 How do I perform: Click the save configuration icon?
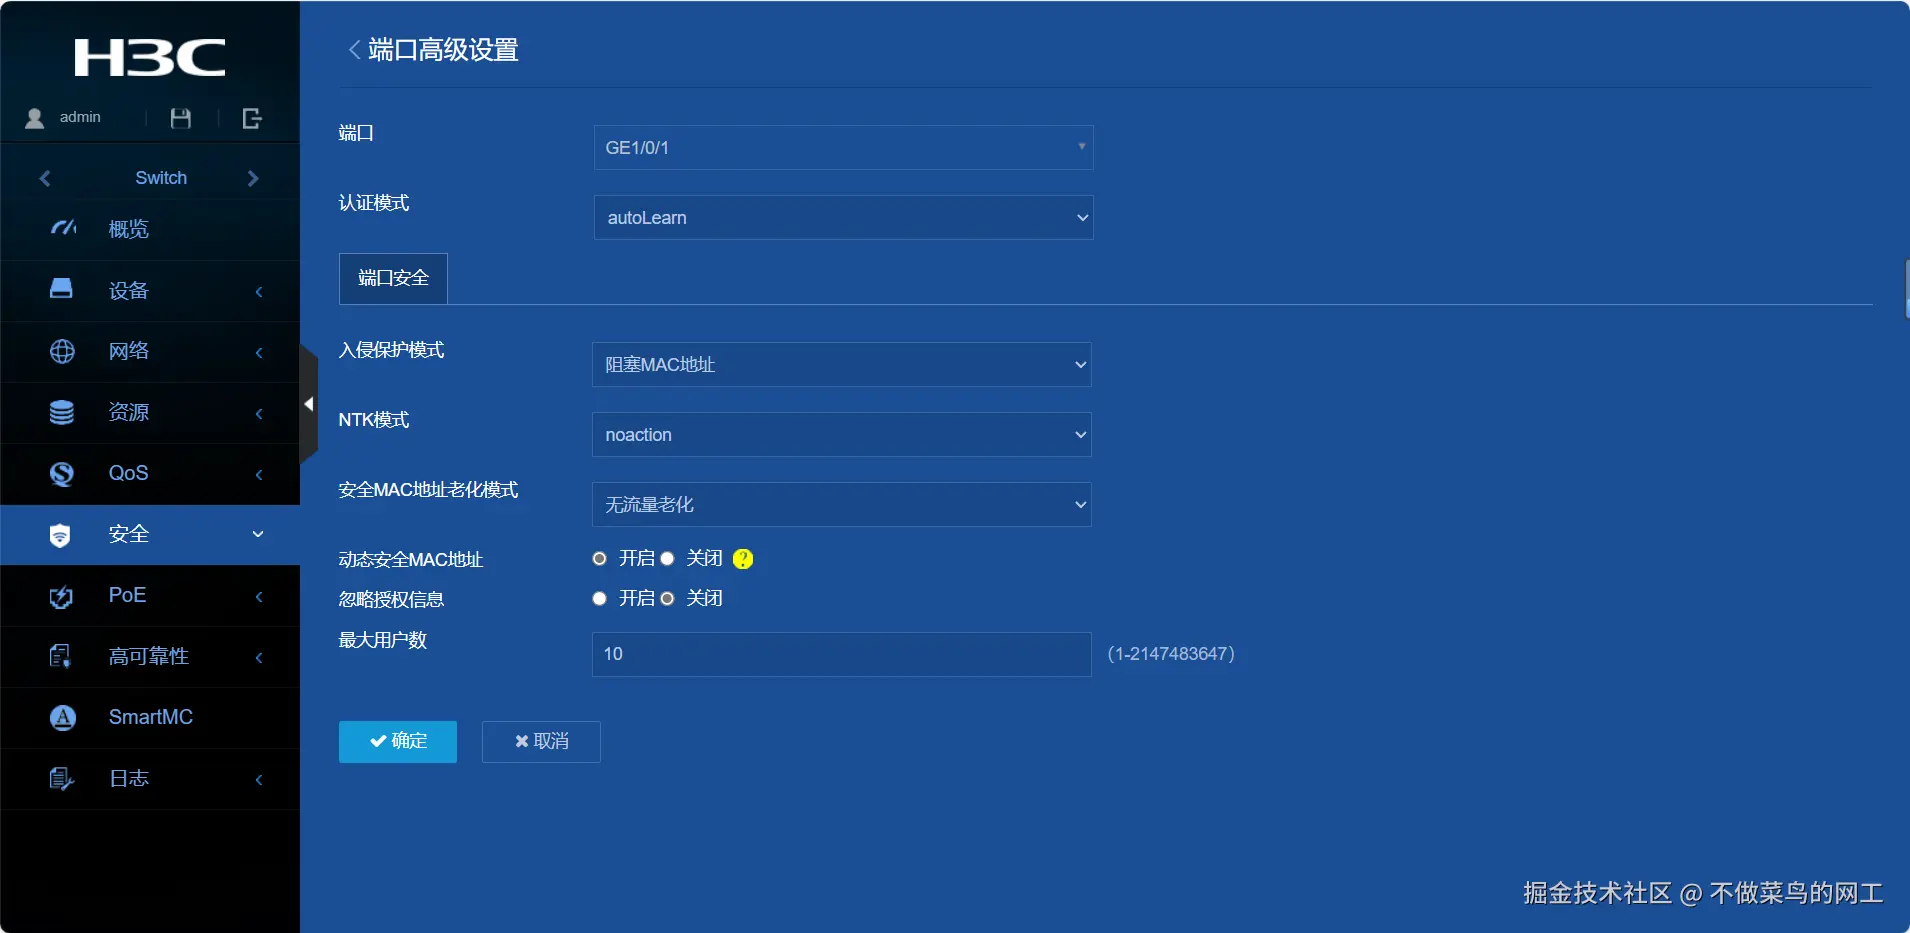(x=180, y=117)
